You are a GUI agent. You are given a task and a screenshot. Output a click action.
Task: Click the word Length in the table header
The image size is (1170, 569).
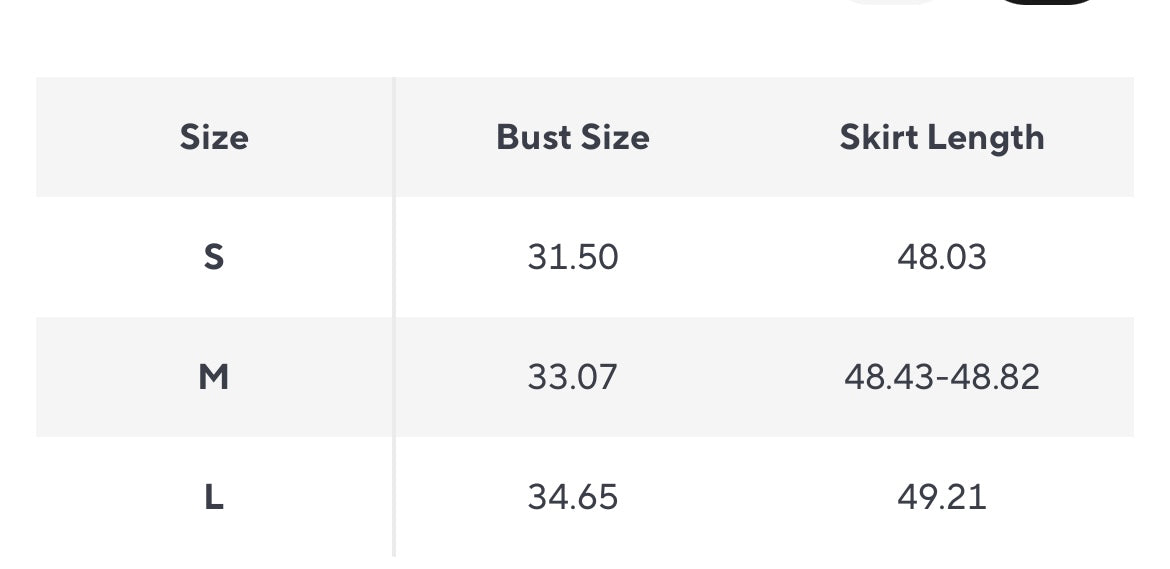pyautogui.click(x=982, y=137)
